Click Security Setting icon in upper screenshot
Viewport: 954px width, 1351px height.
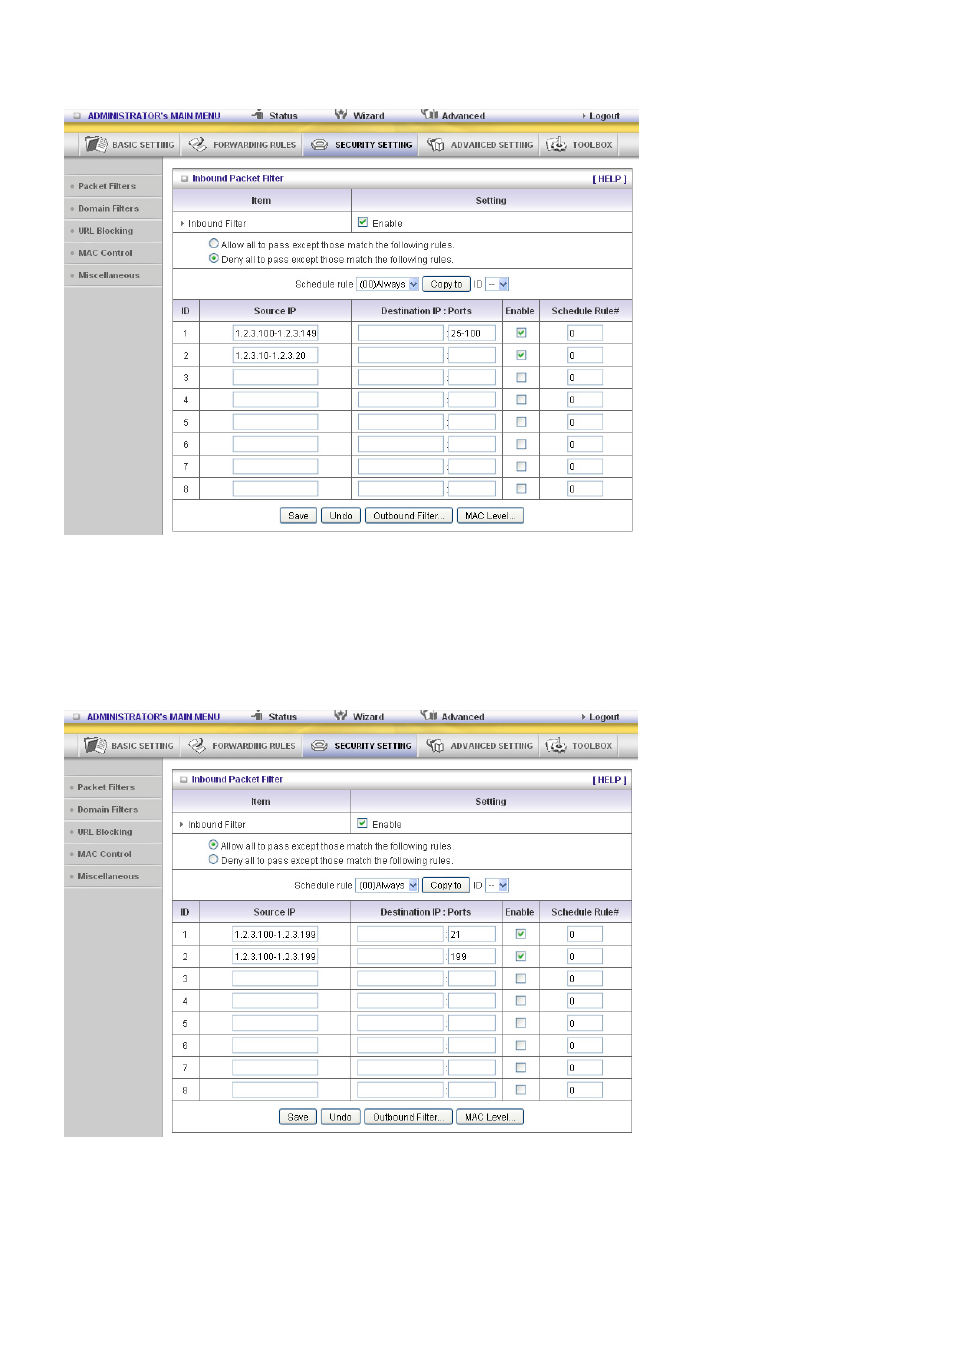click(319, 145)
